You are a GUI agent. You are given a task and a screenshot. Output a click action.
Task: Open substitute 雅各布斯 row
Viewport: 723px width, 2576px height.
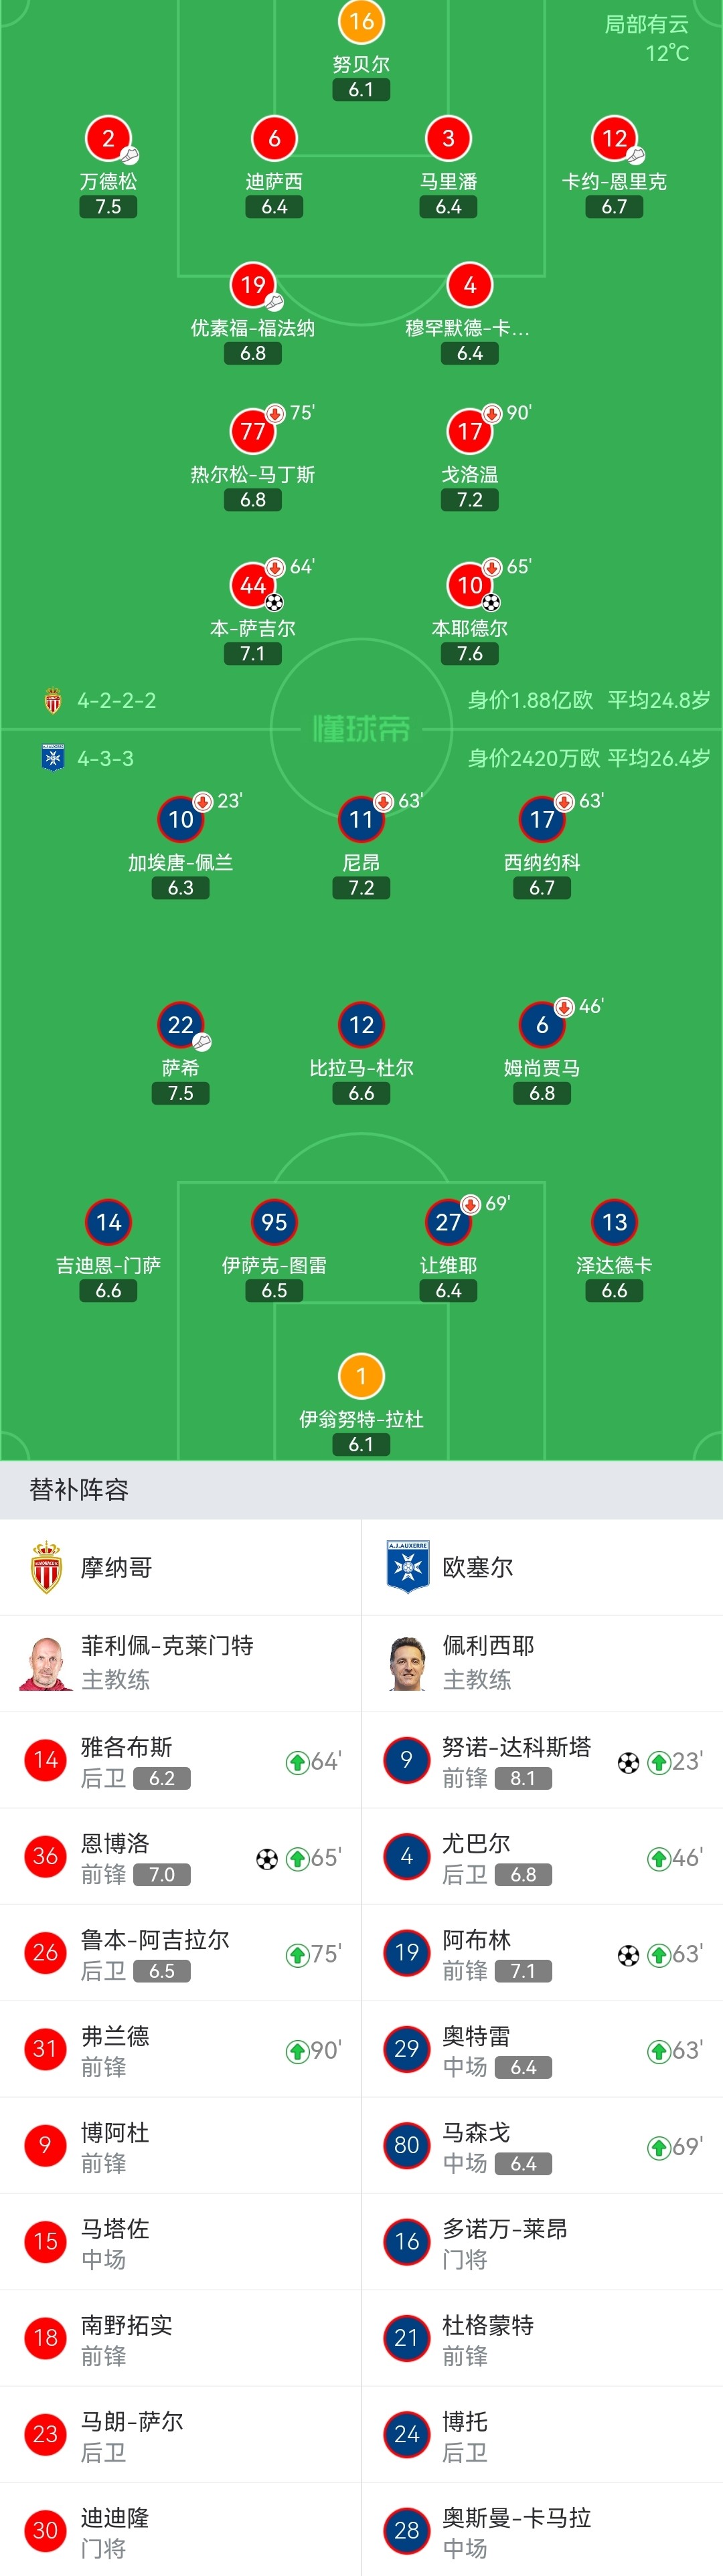pos(180,1760)
